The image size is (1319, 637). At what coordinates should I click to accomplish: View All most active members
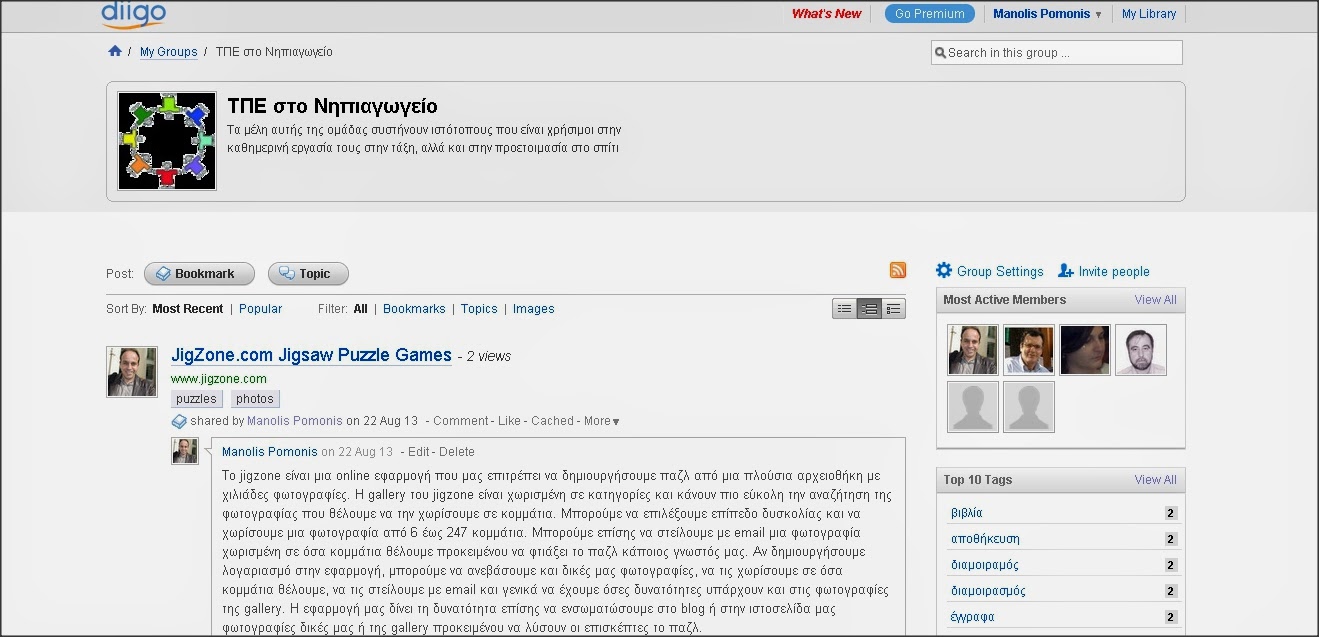click(x=1155, y=300)
